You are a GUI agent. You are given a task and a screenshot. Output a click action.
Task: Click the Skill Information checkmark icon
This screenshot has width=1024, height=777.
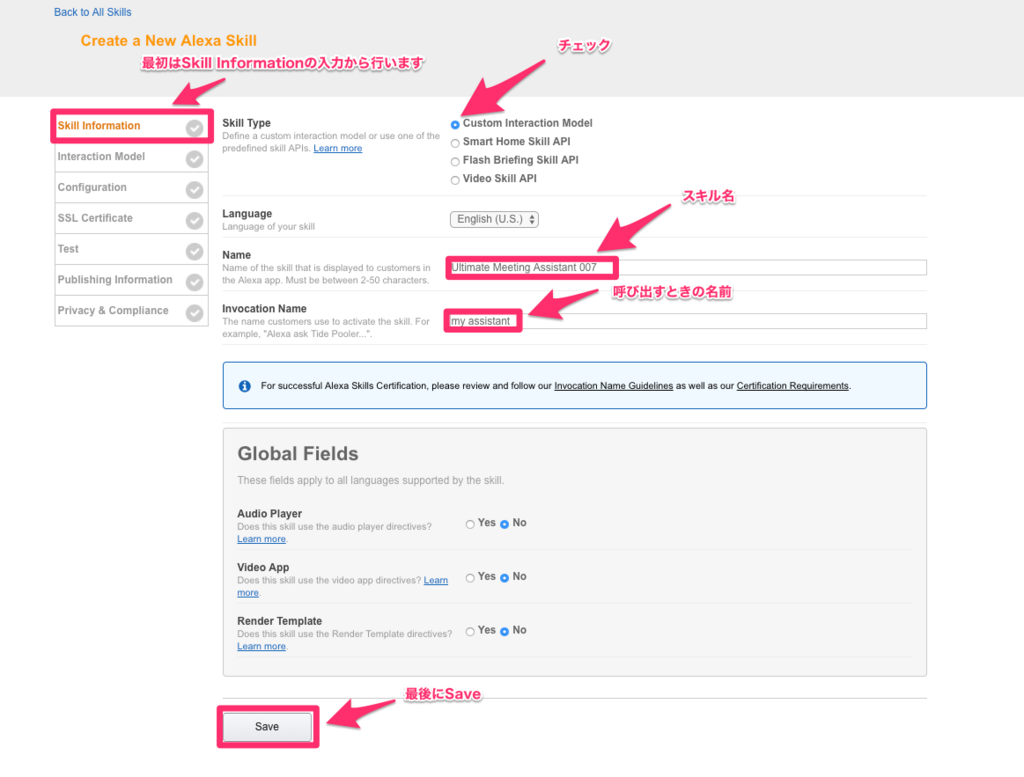194,128
